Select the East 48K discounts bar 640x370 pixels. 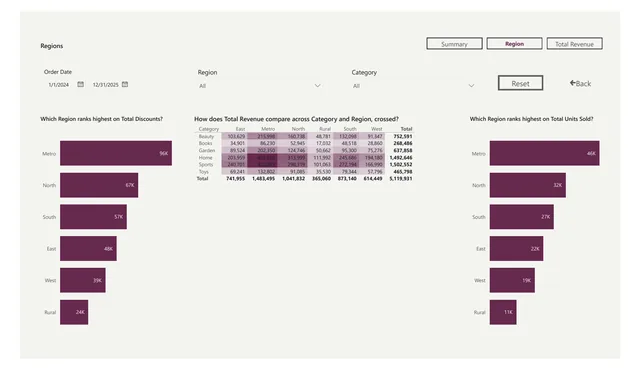click(88, 248)
